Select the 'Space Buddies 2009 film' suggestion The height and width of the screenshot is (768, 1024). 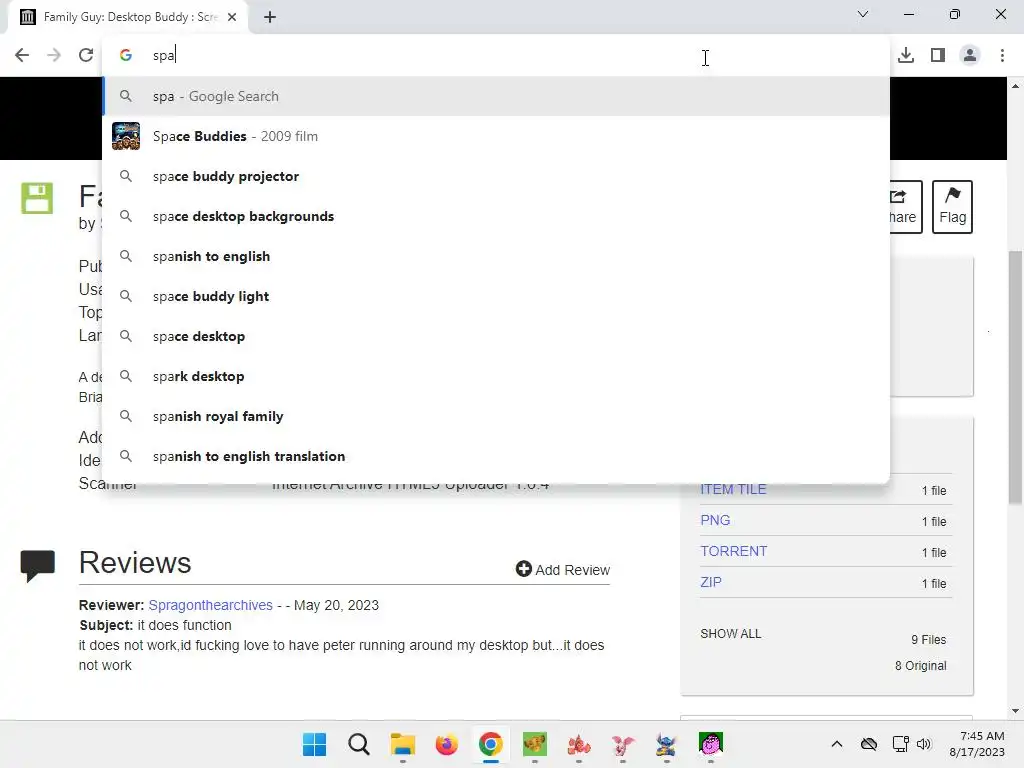click(496, 136)
